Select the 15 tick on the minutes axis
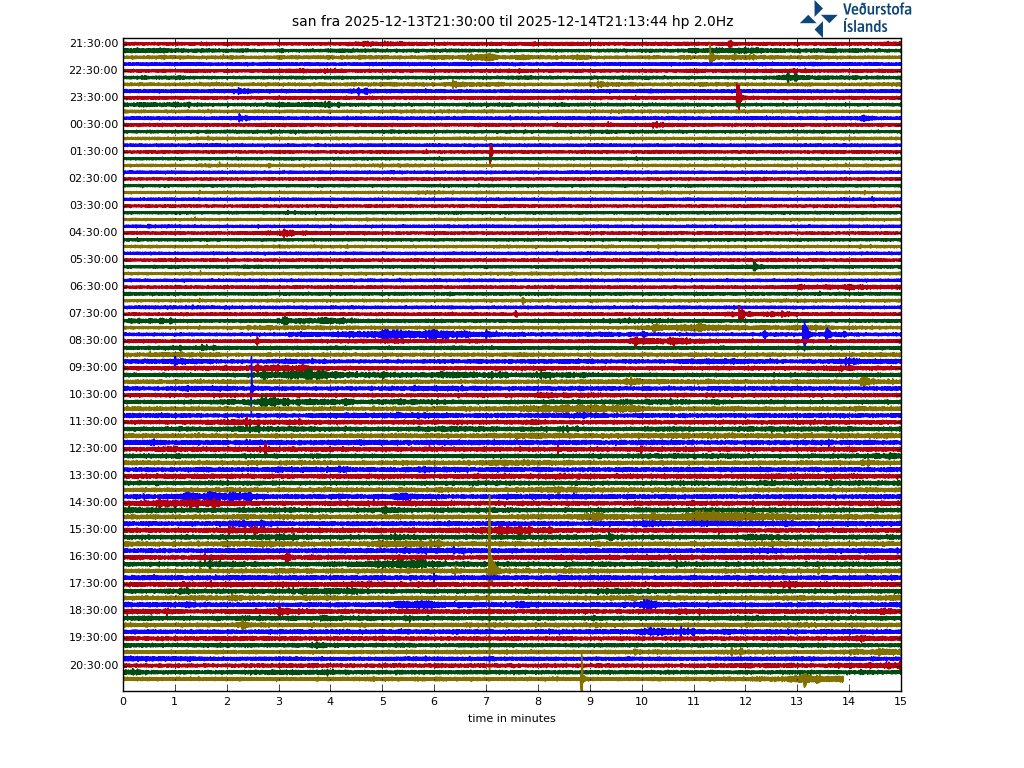The height and width of the screenshot is (768, 1024). pos(901,701)
